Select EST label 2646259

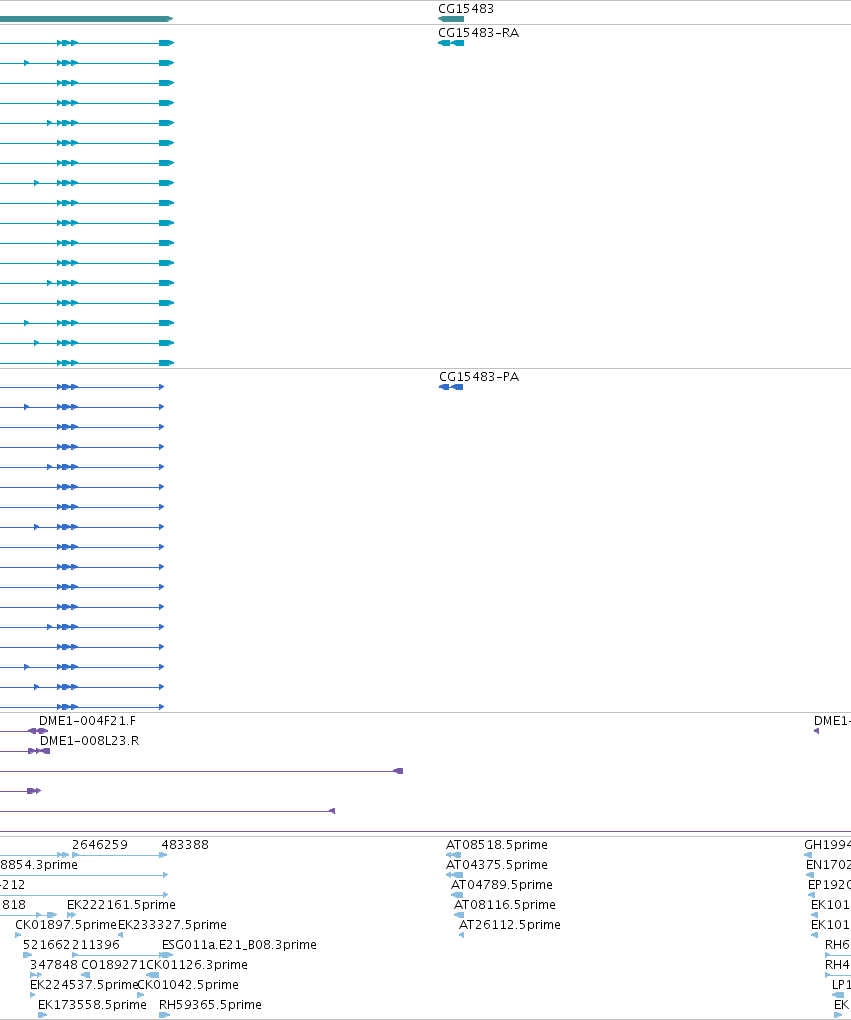tap(100, 845)
